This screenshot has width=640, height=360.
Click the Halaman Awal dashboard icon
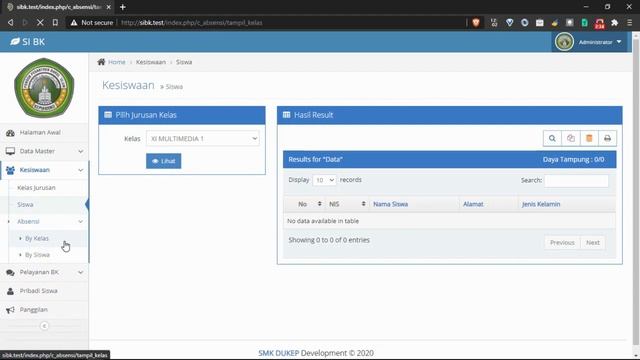pos(10,133)
